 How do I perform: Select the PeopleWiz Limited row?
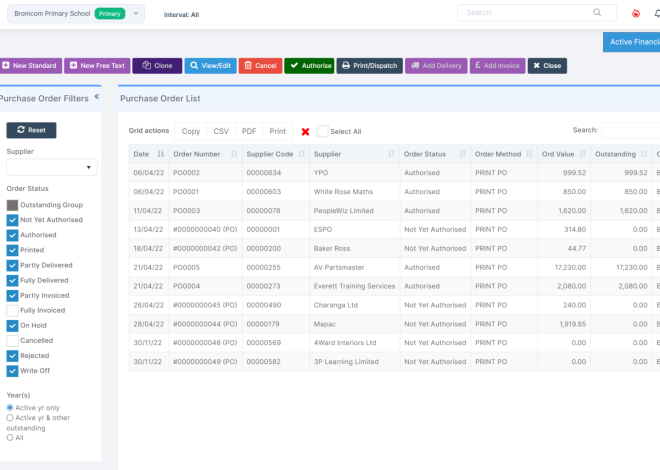click(394, 210)
